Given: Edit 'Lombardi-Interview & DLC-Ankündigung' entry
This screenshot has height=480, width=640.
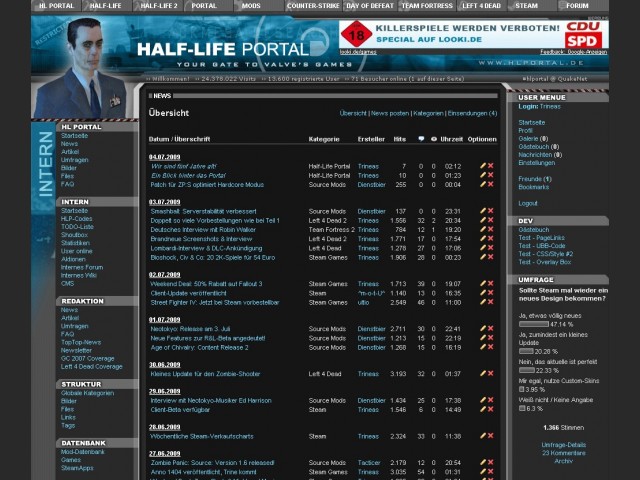Looking at the screenshot, I should coord(483,248).
